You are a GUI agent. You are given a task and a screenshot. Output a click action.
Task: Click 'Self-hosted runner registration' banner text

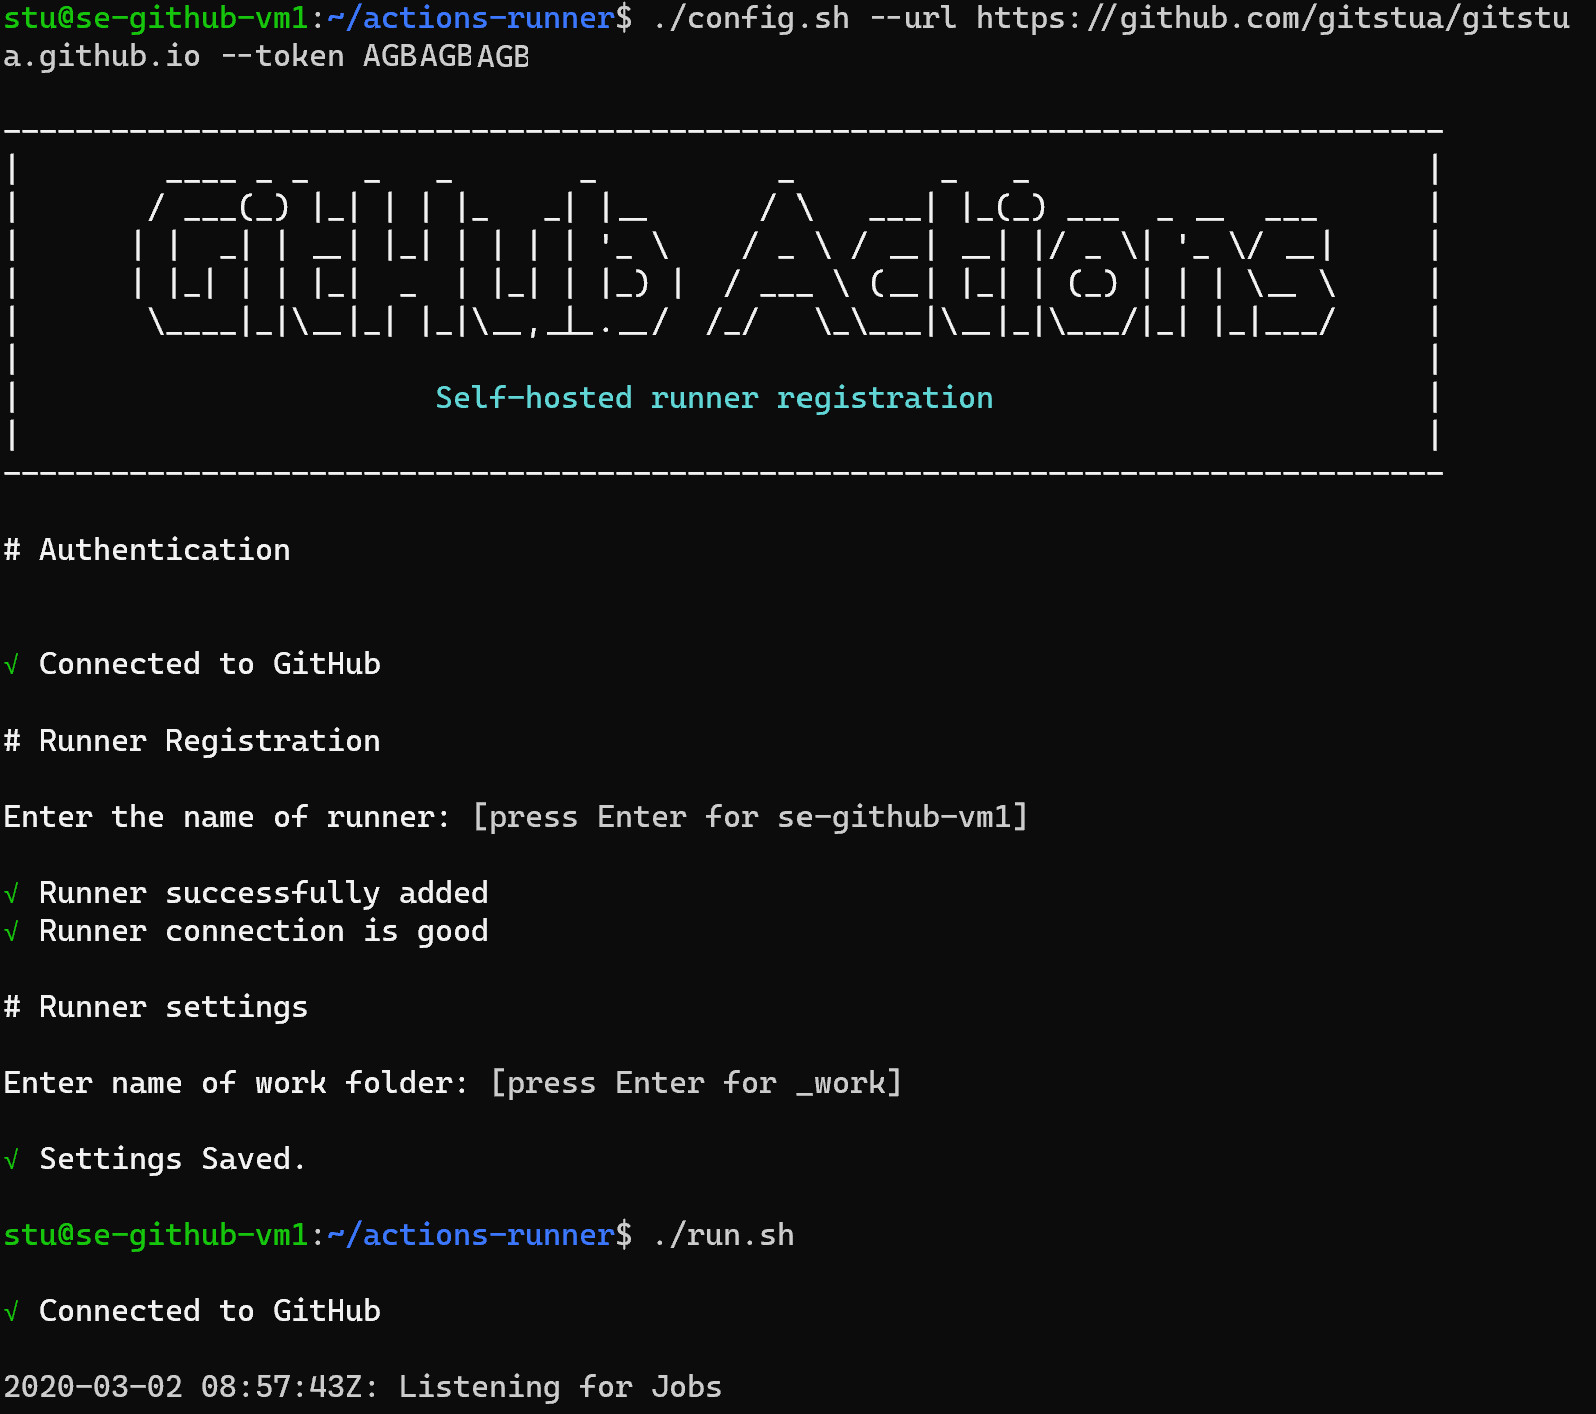[714, 398]
